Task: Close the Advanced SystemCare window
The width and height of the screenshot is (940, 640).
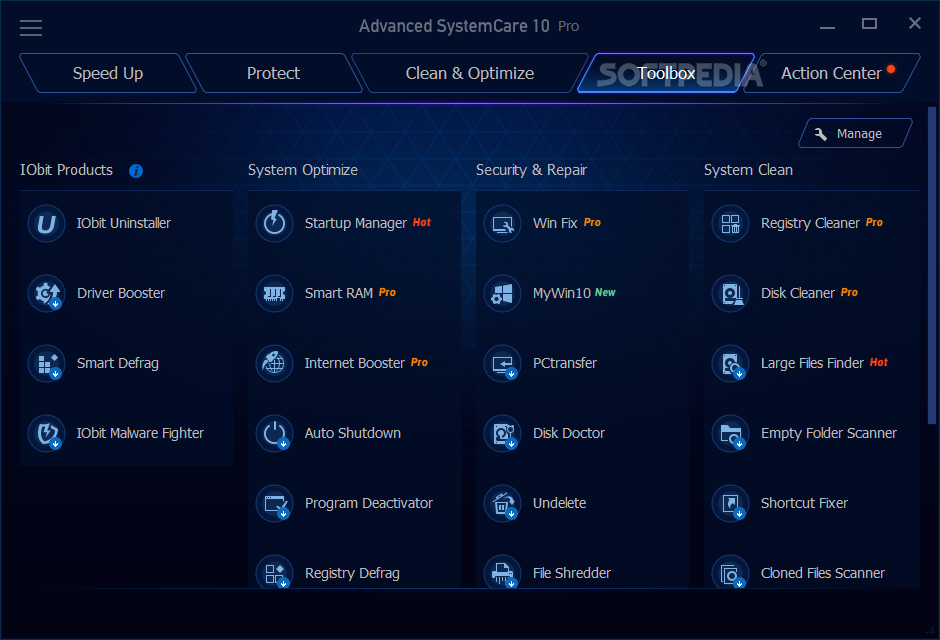Action: point(915,23)
